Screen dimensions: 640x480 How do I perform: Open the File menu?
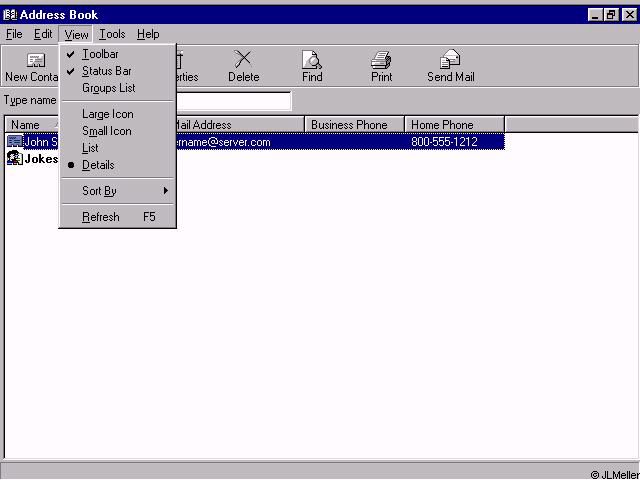pos(14,34)
